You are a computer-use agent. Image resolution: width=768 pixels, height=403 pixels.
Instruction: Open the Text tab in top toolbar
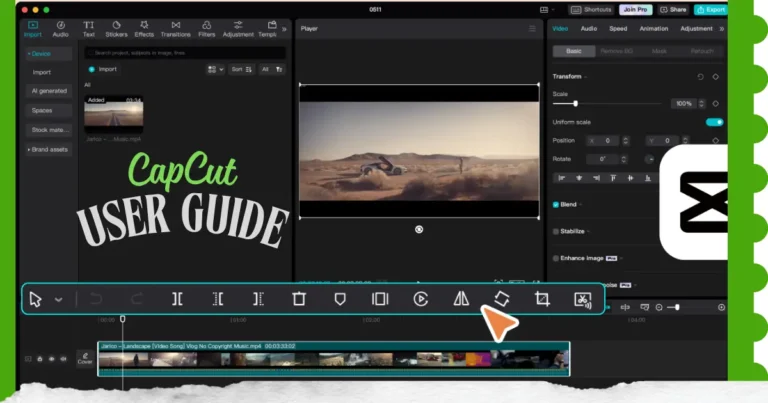coord(89,29)
